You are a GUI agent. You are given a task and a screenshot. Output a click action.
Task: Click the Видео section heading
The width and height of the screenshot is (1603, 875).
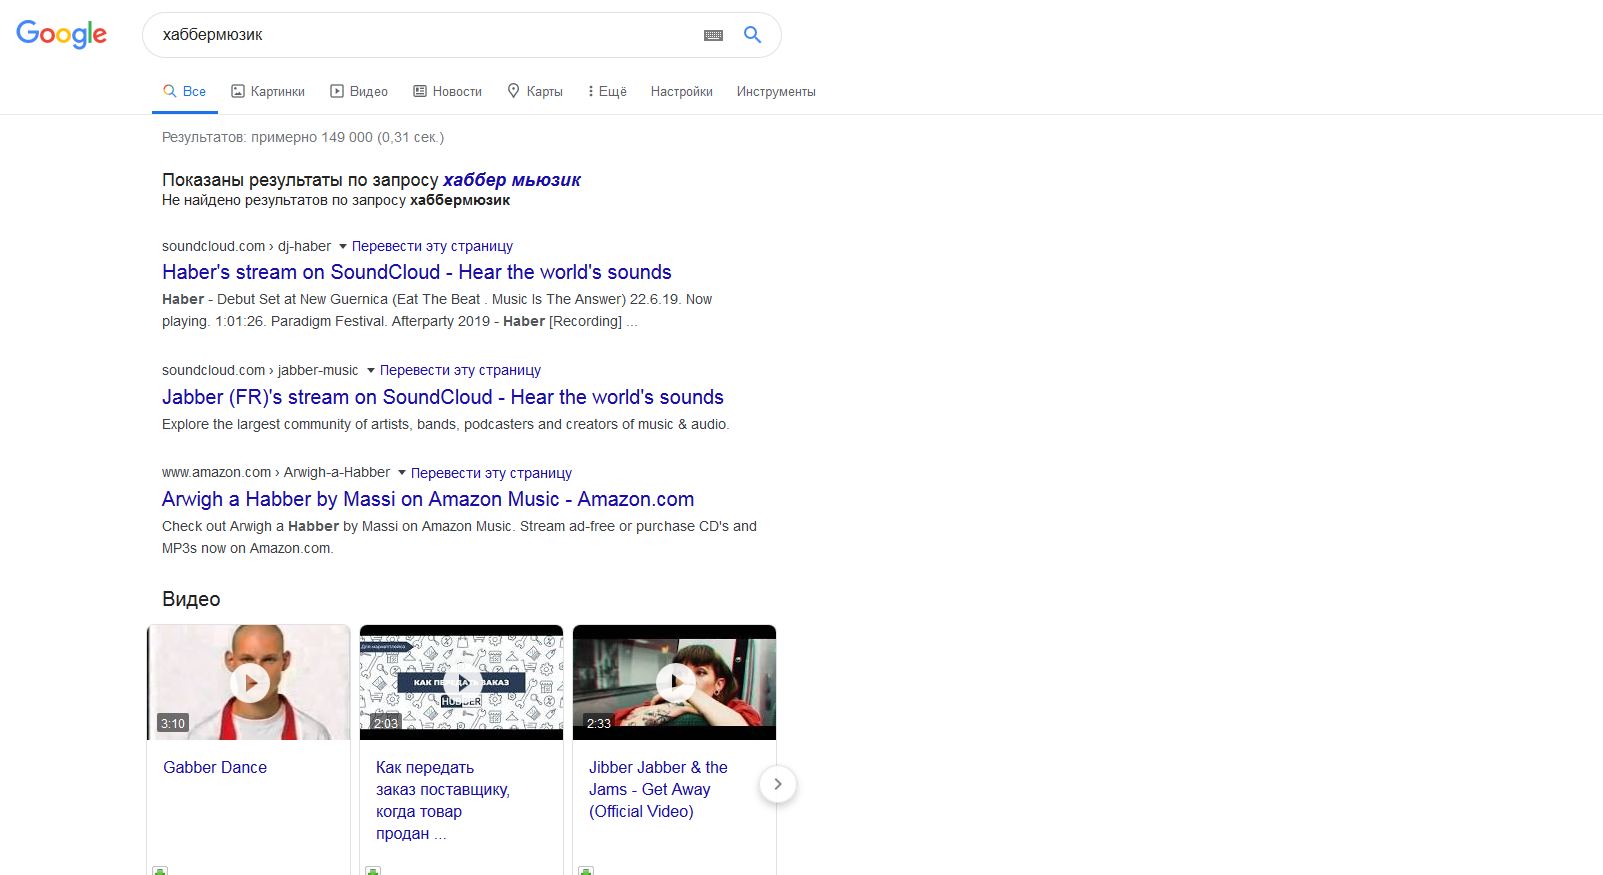[191, 599]
